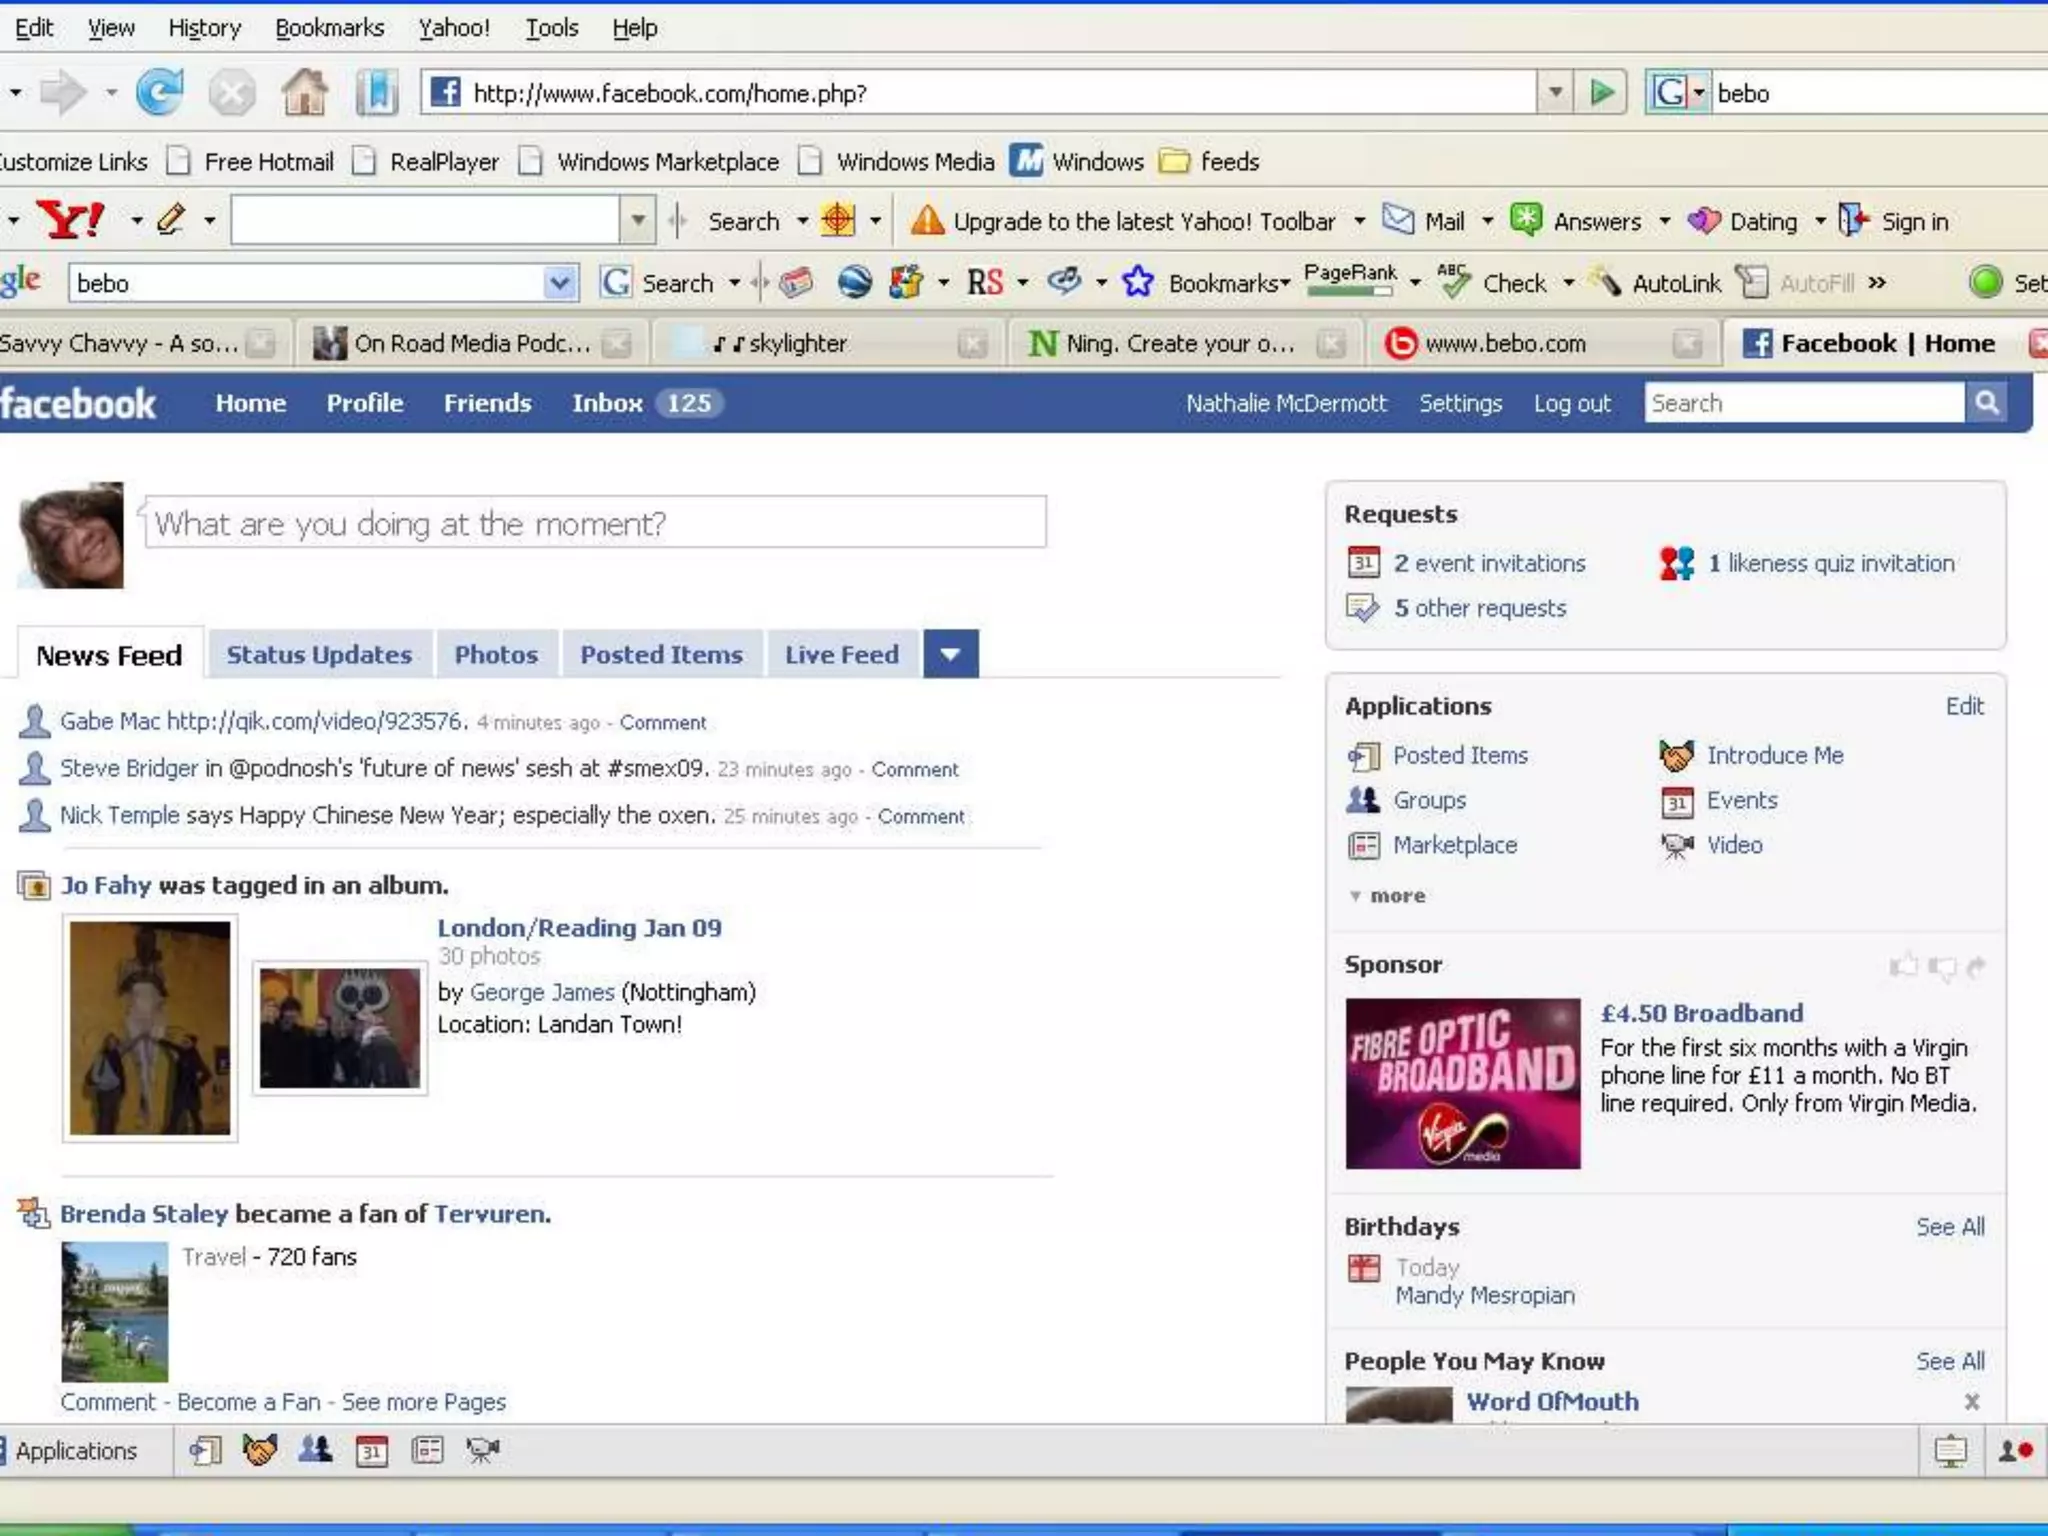Click the Yahoo! toolbar logo
This screenshot has height=1536, width=2048.
70,220
